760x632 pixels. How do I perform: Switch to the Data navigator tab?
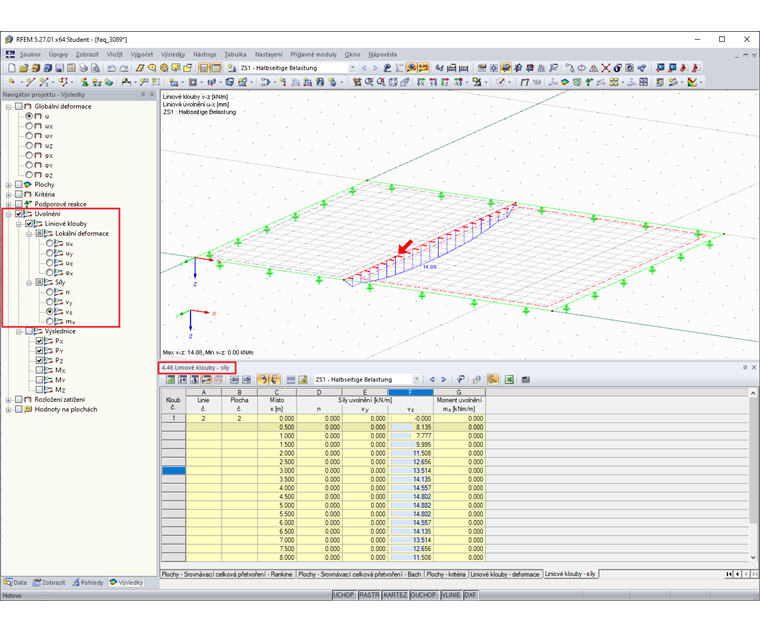point(16,583)
